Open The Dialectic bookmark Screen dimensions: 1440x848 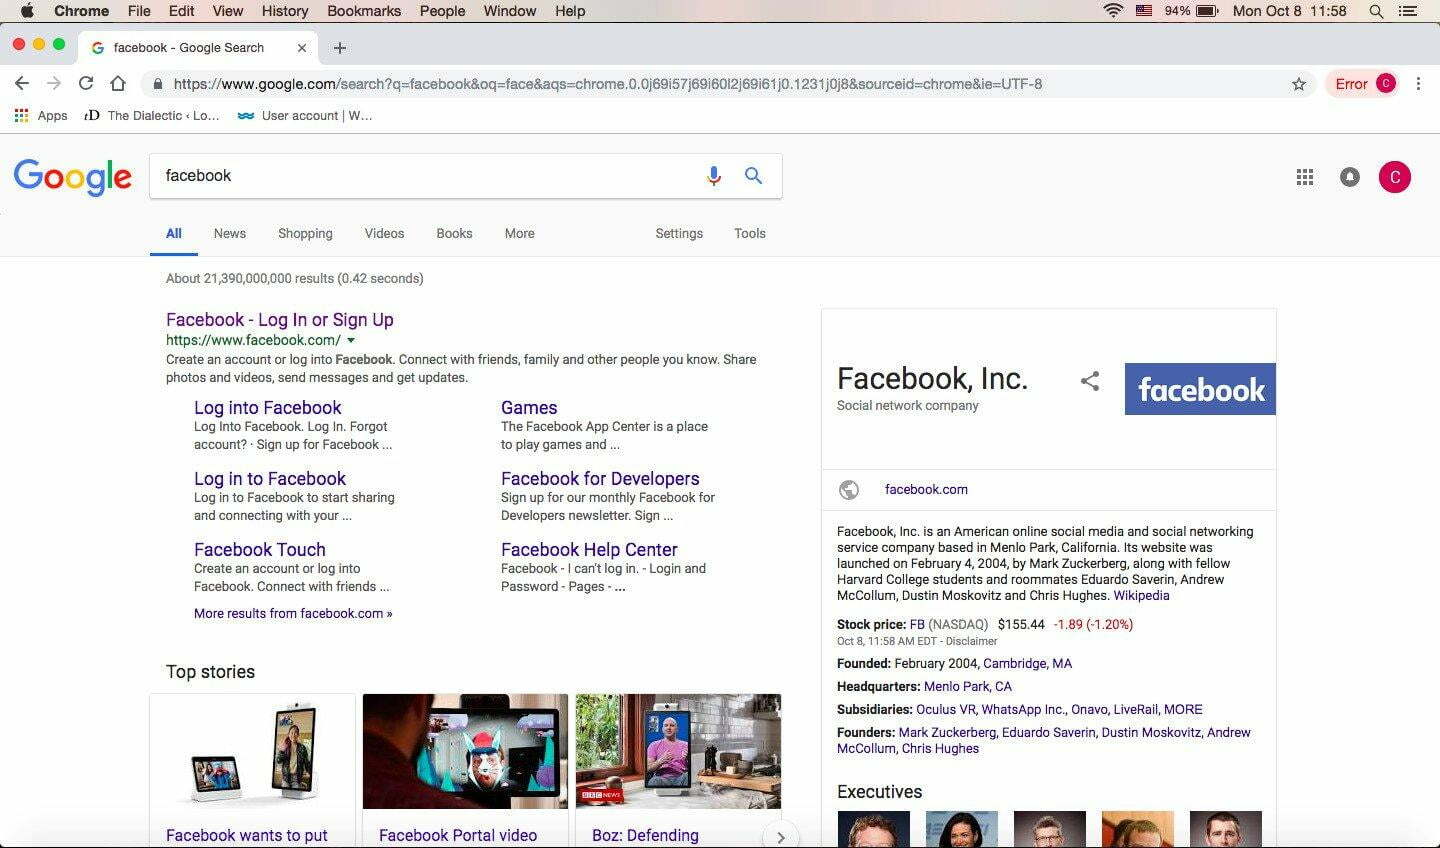(x=152, y=115)
